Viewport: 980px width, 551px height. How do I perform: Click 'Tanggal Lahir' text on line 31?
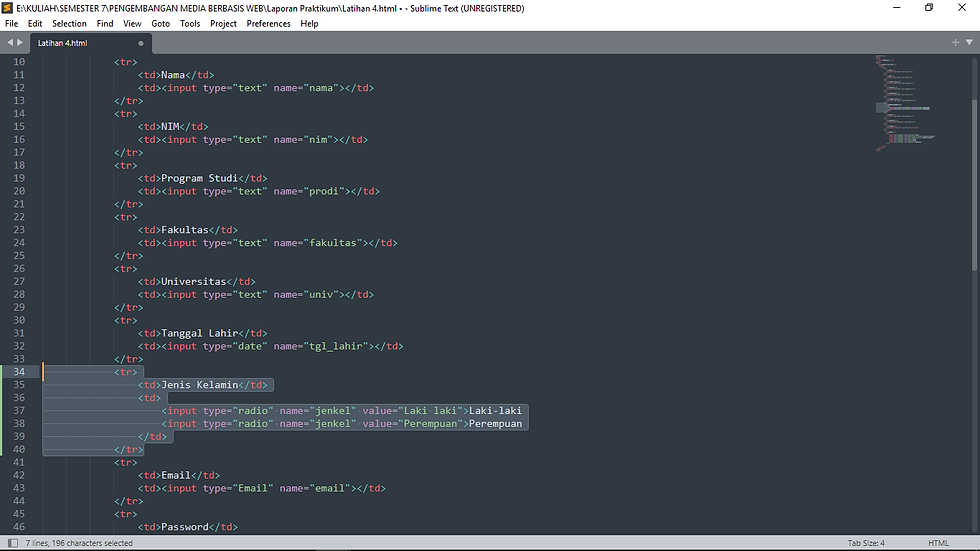click(x=199, y=334)
